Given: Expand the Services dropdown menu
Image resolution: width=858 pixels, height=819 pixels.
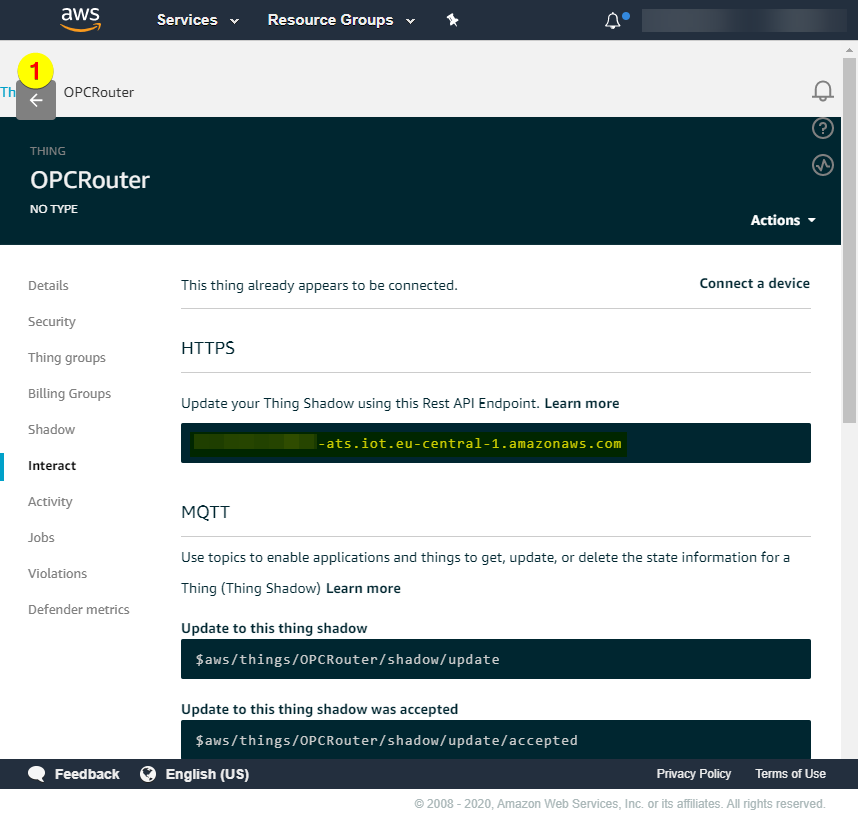Looking at the screenshot, I should click(x=198, y=20).
